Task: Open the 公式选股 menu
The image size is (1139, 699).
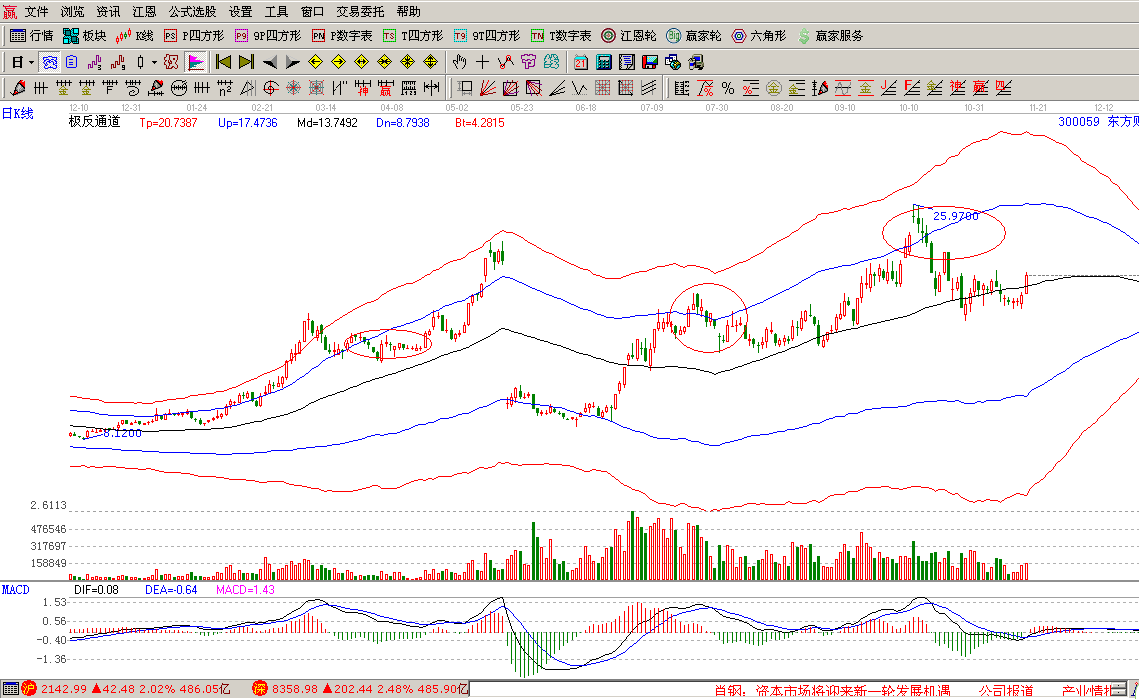Action: click(192, 12)
